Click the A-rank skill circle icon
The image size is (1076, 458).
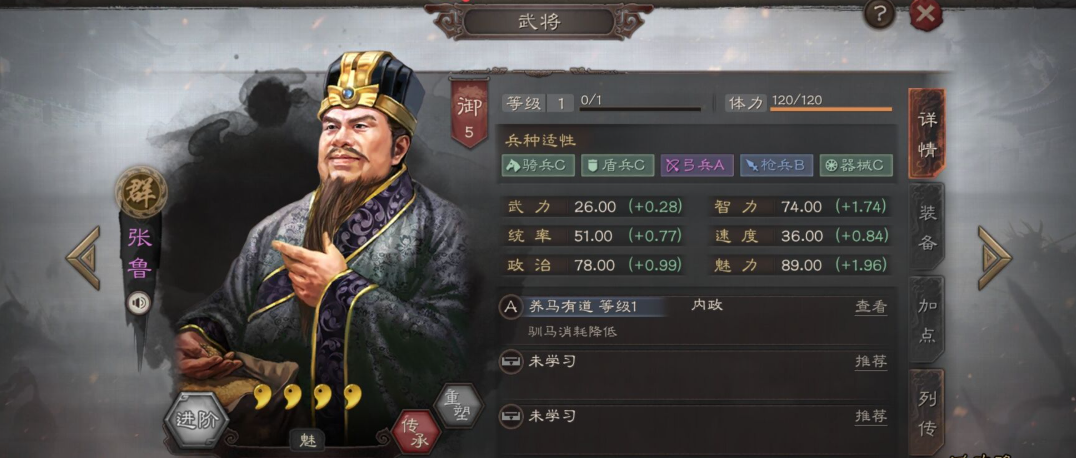coord(511,307)
